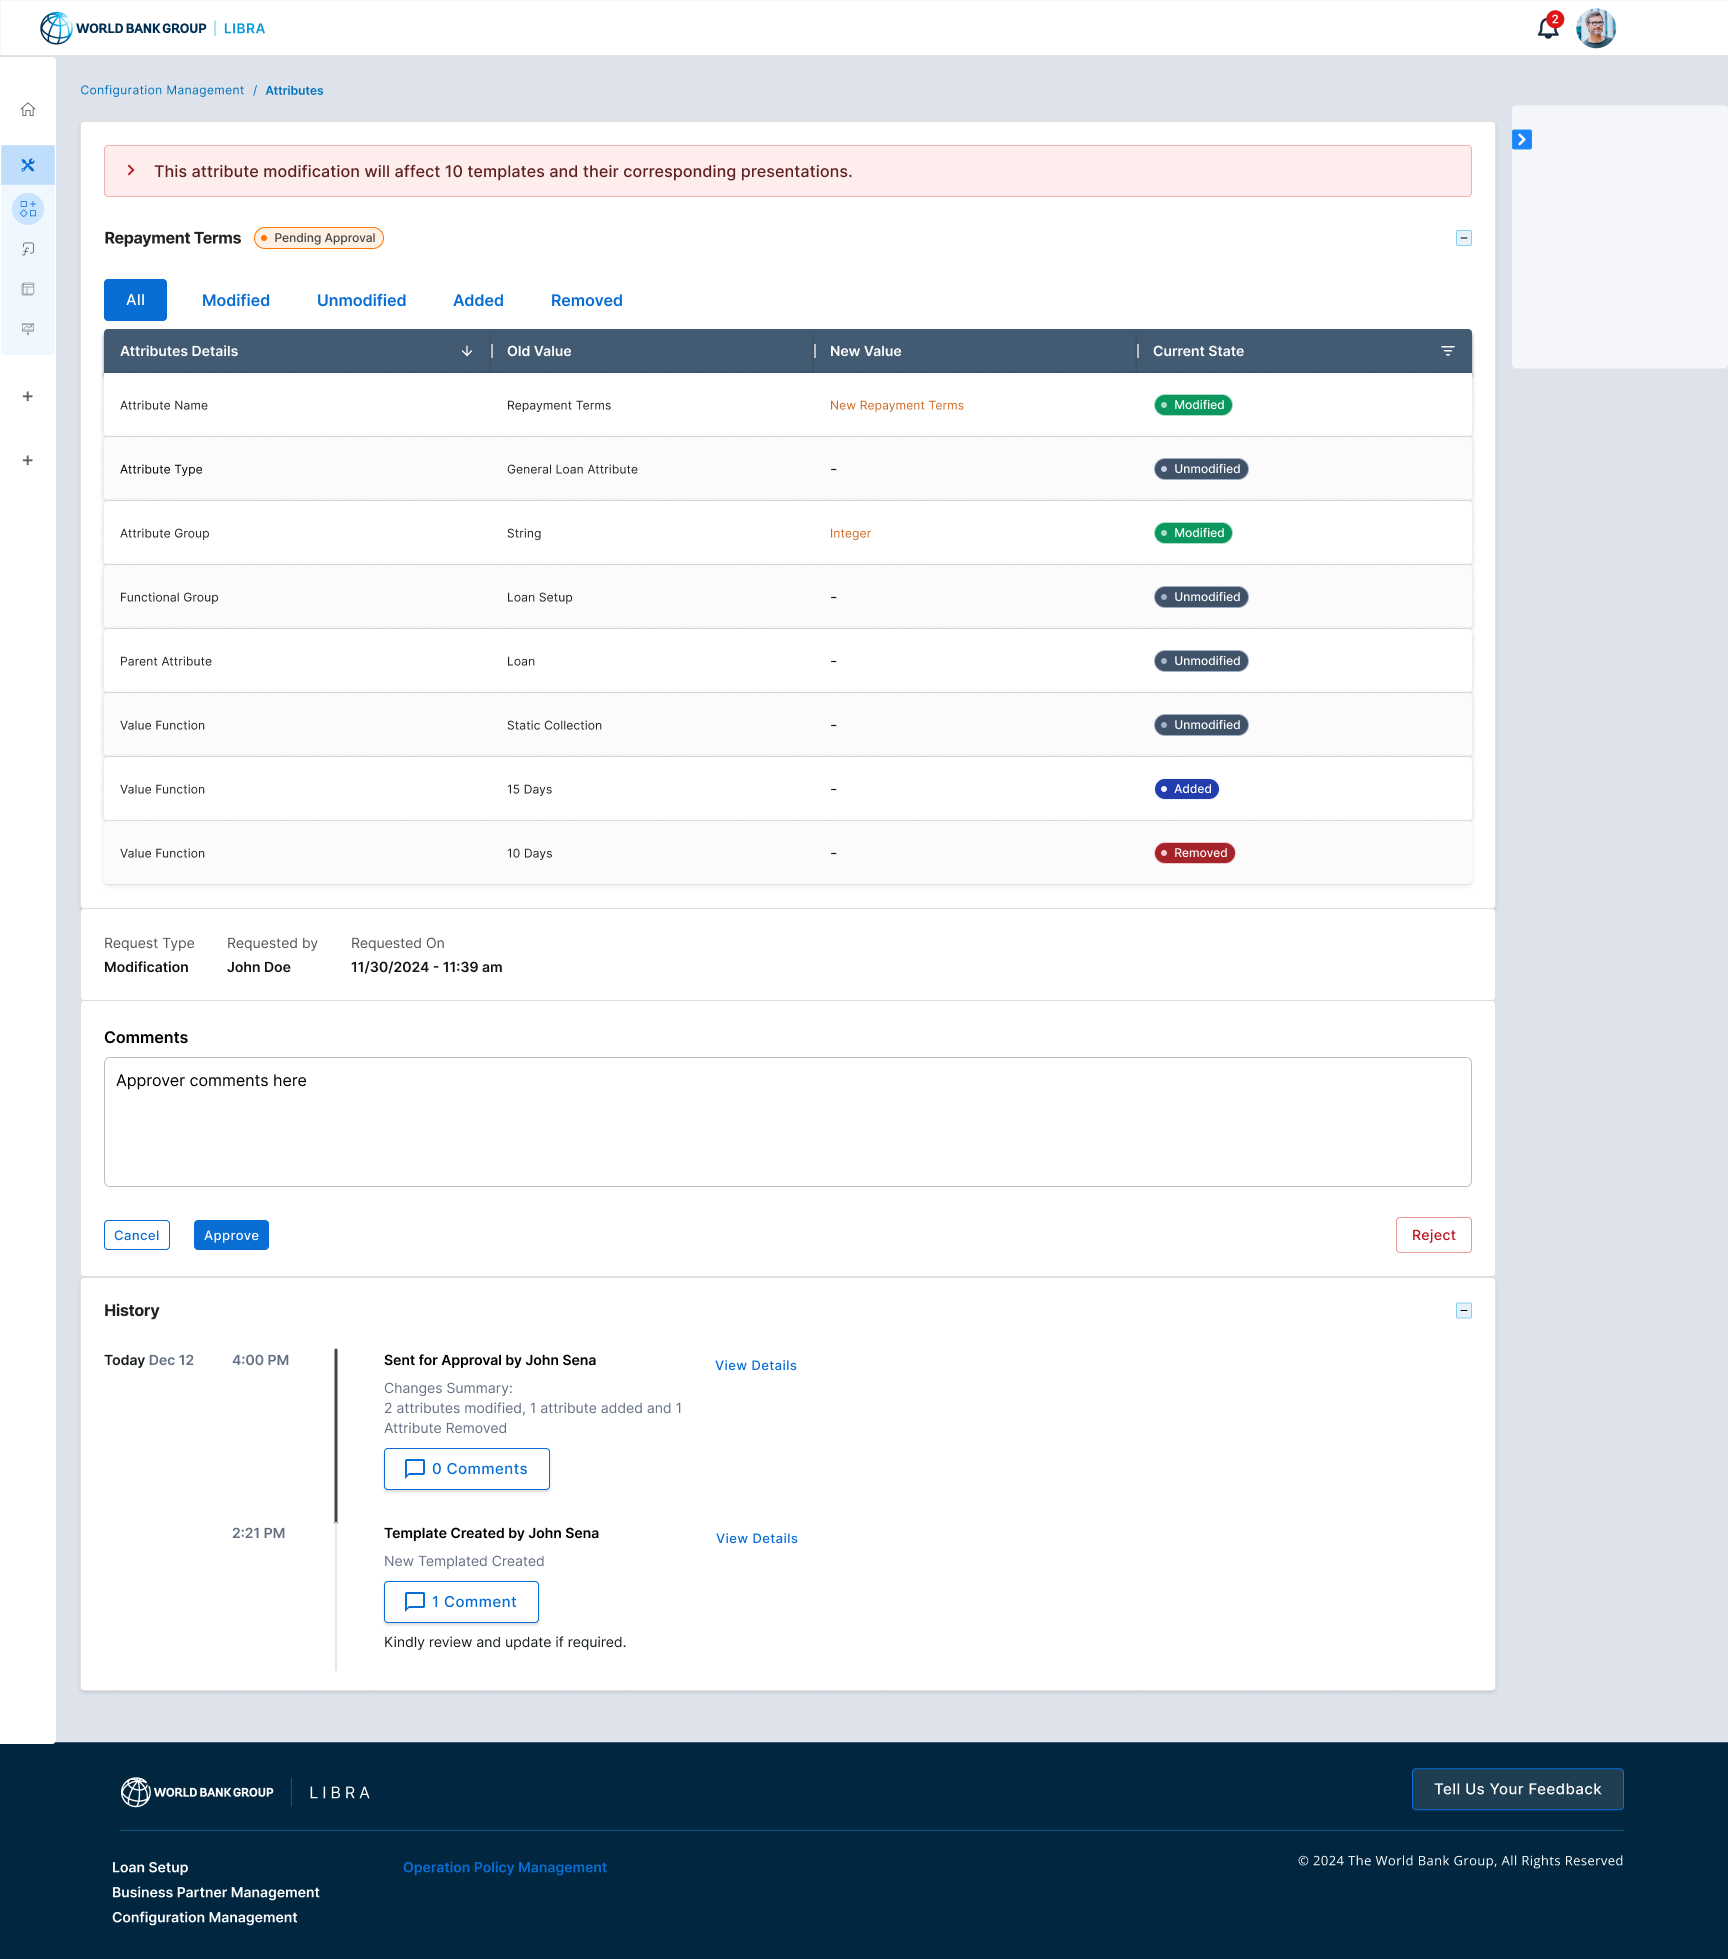Go to Home in sidebar
1728x1959 pixels.
point(28,110)
